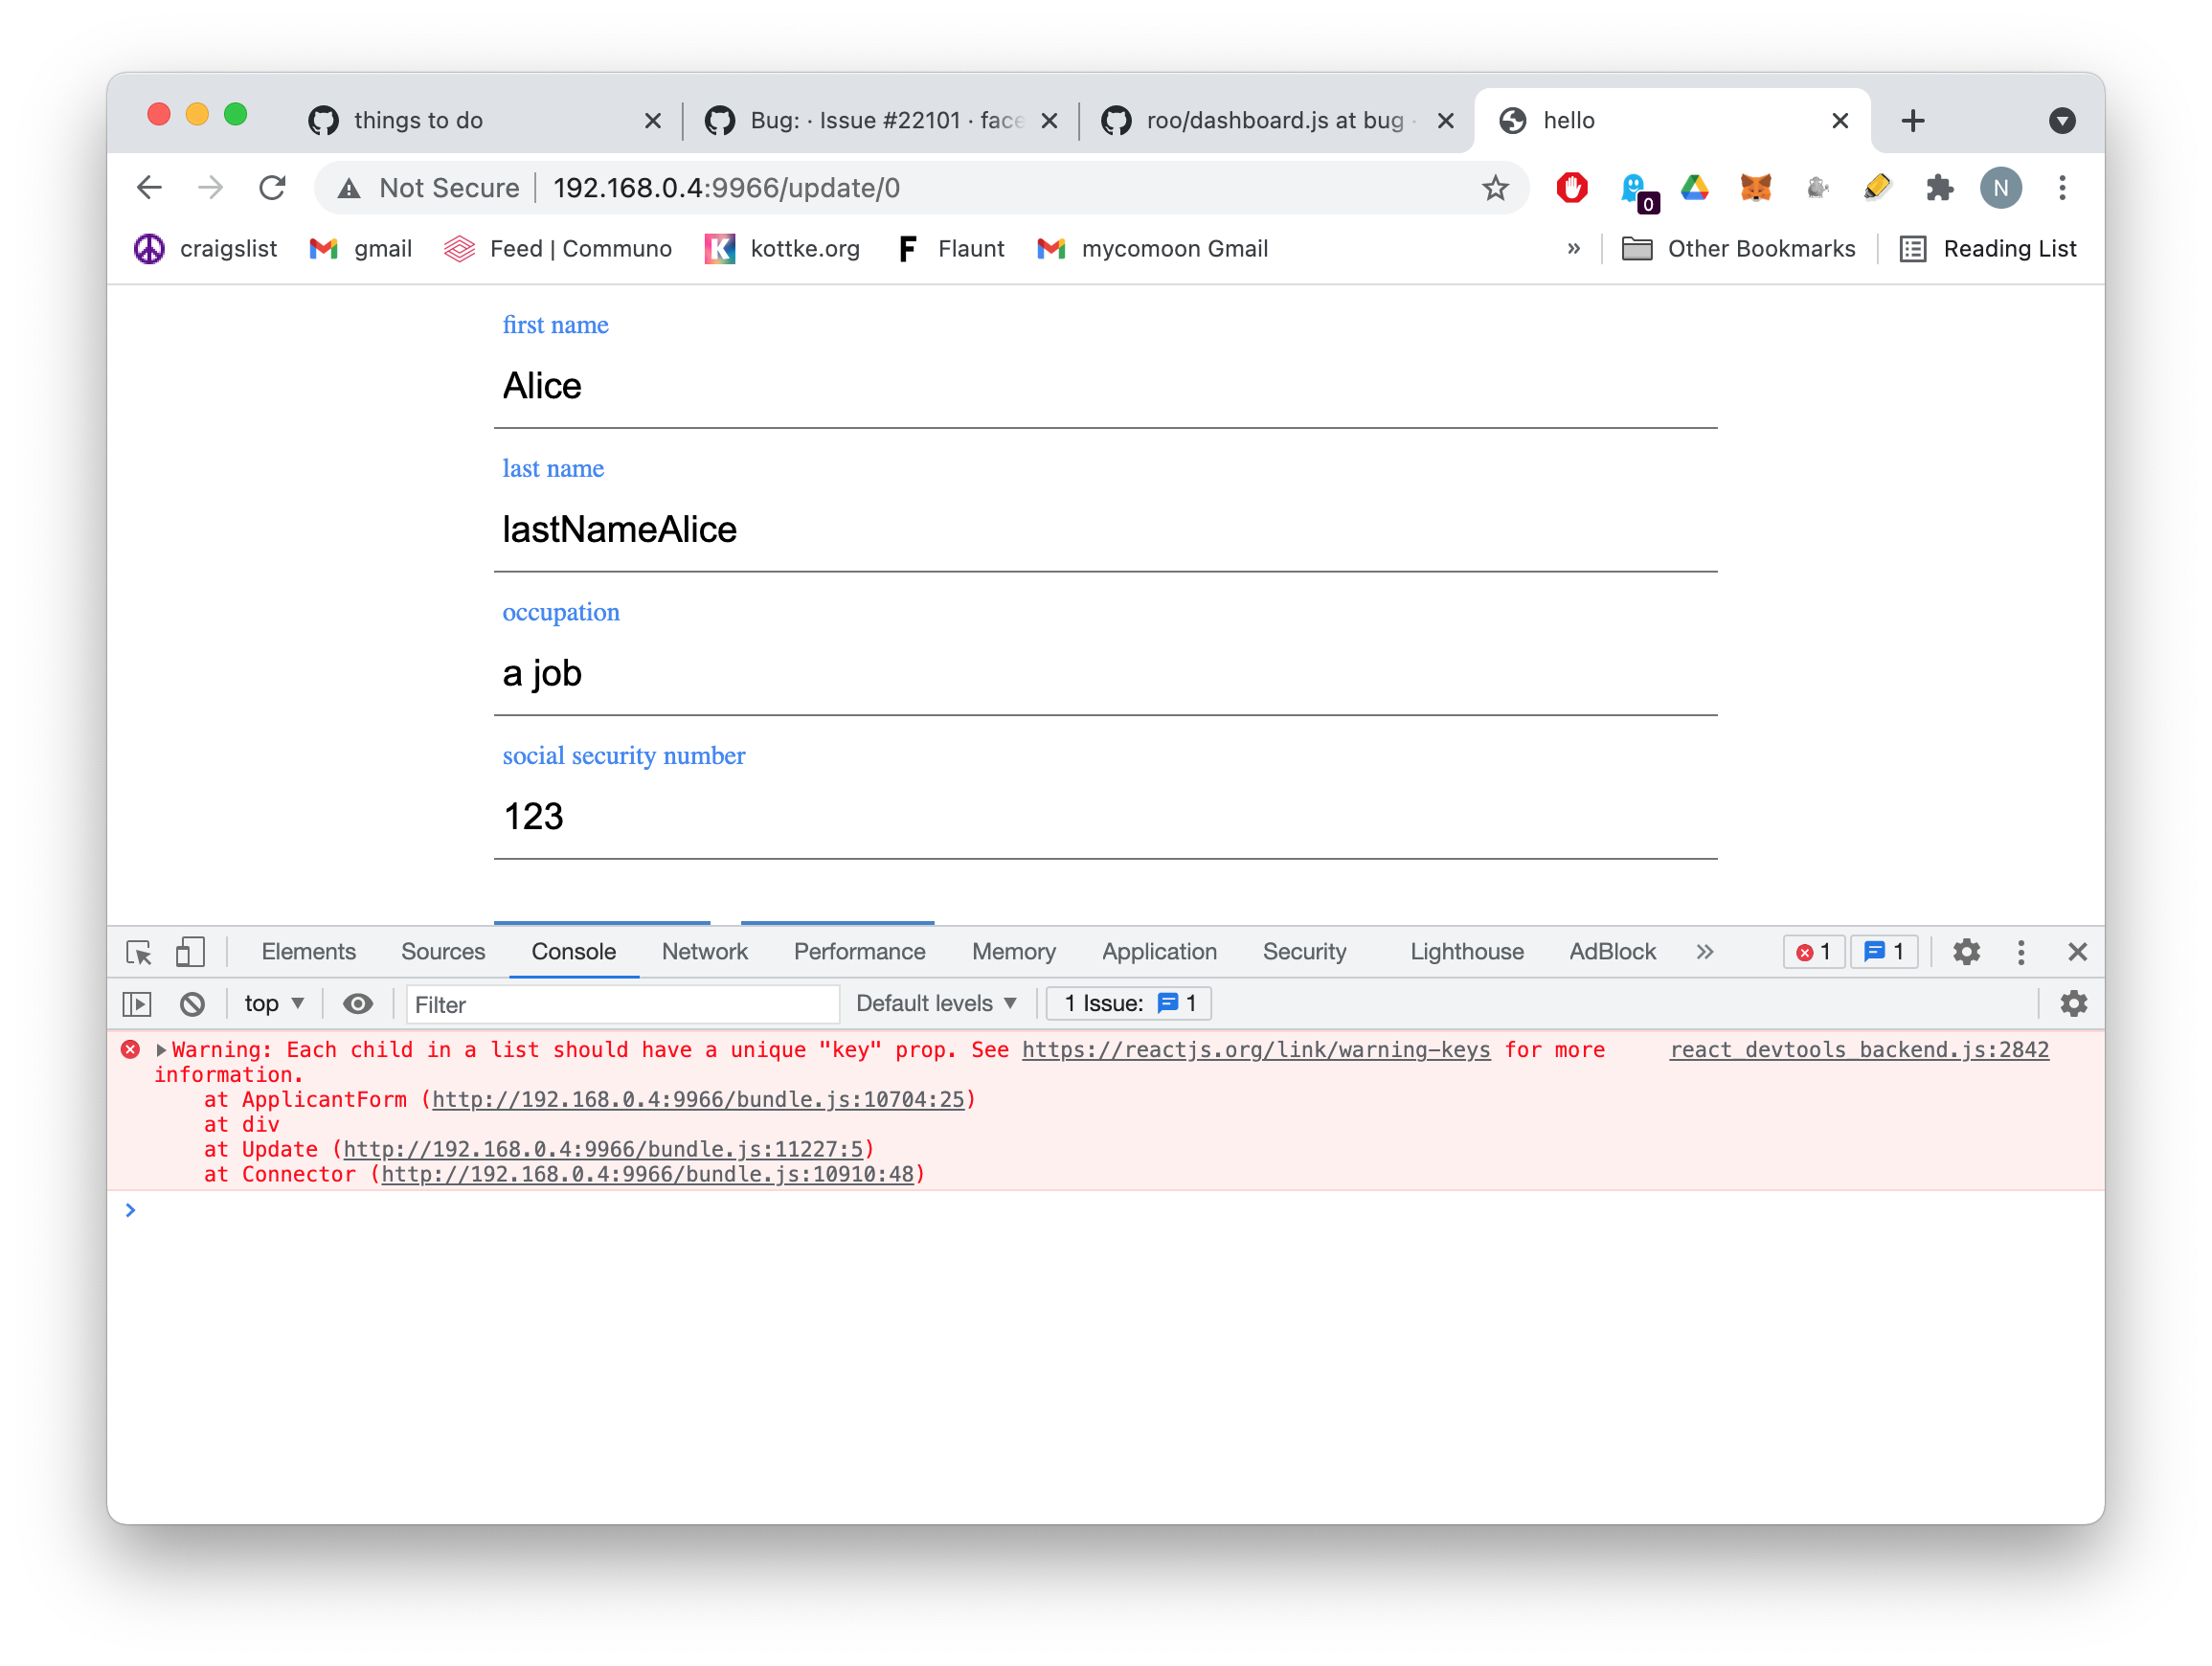Image resolution: width=2212 pixels, height=1666 pixels.
Task: Open the Extensions puzzle piece icon
Action: 1939,188
